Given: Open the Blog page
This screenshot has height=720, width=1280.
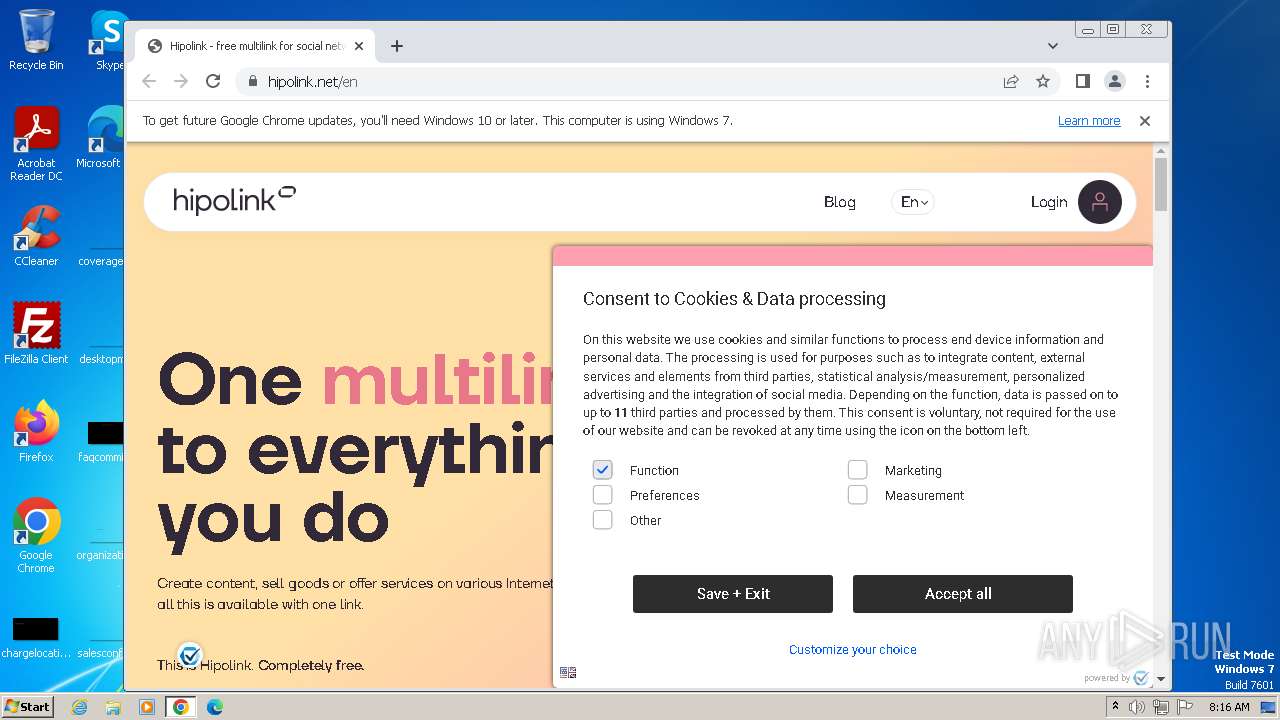Looking at the screenshot, I should click(840, 202).
